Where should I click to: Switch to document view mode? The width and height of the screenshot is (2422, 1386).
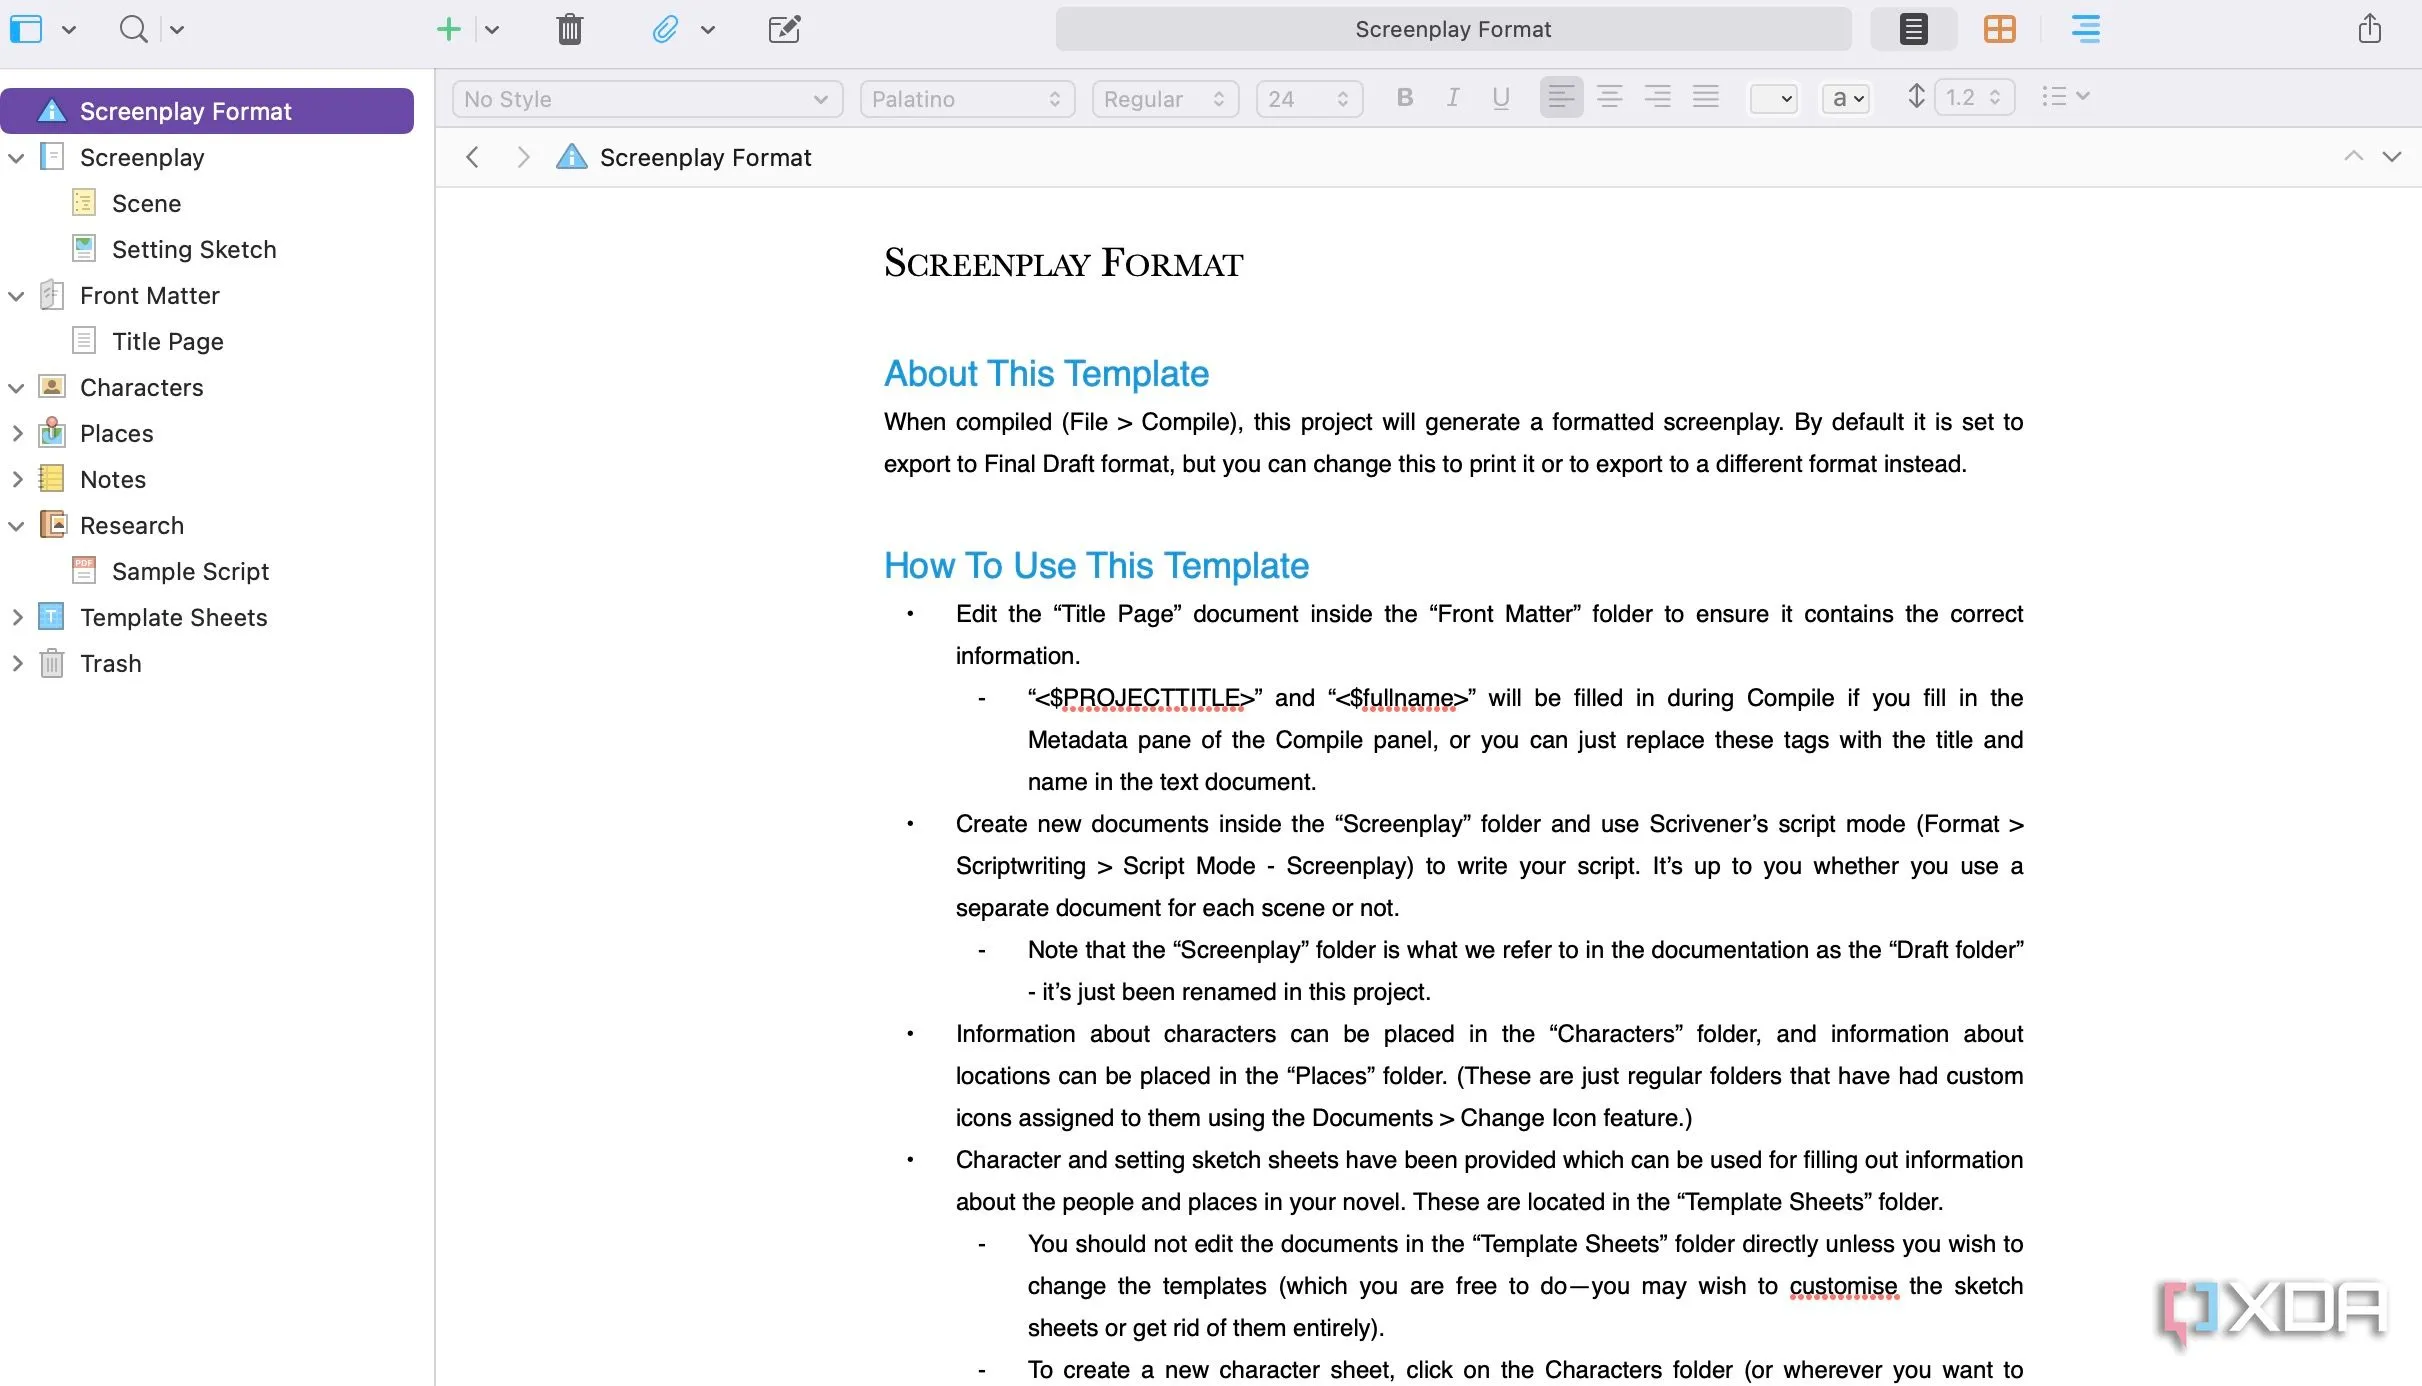[x=1913, y=29]
